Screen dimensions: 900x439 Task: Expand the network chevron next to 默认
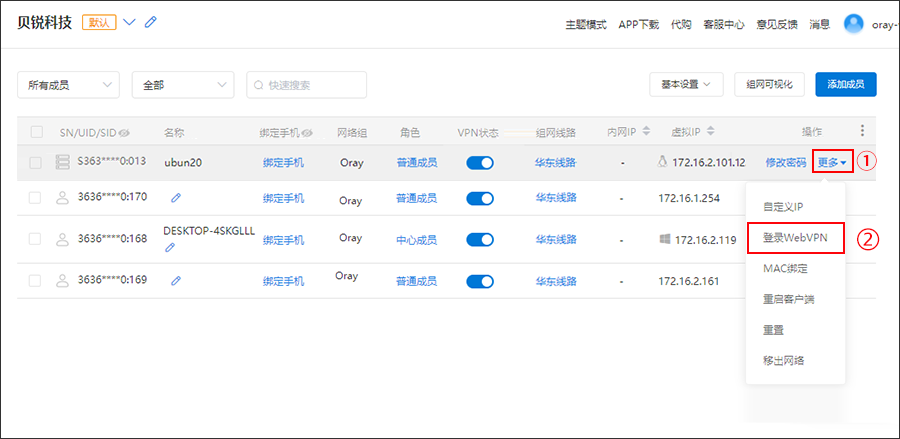[130, 22]
